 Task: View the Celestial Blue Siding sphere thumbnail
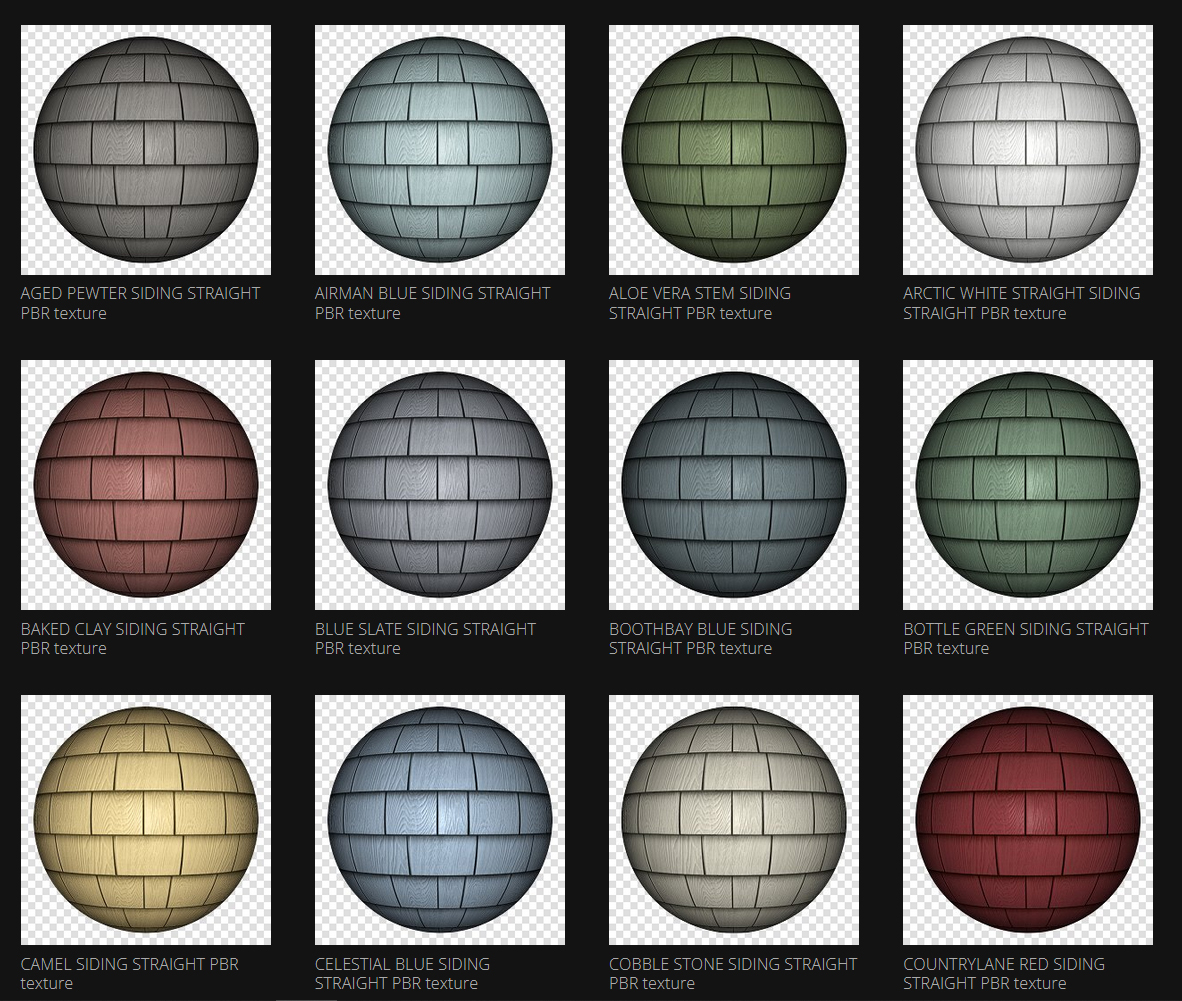pos(439,820)
